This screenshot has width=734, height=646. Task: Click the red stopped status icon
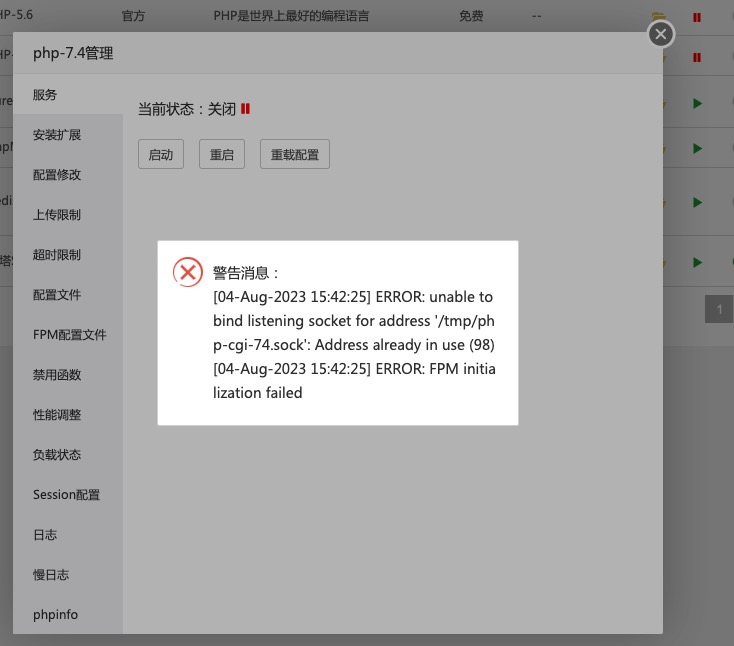click(x=245, y=109)
